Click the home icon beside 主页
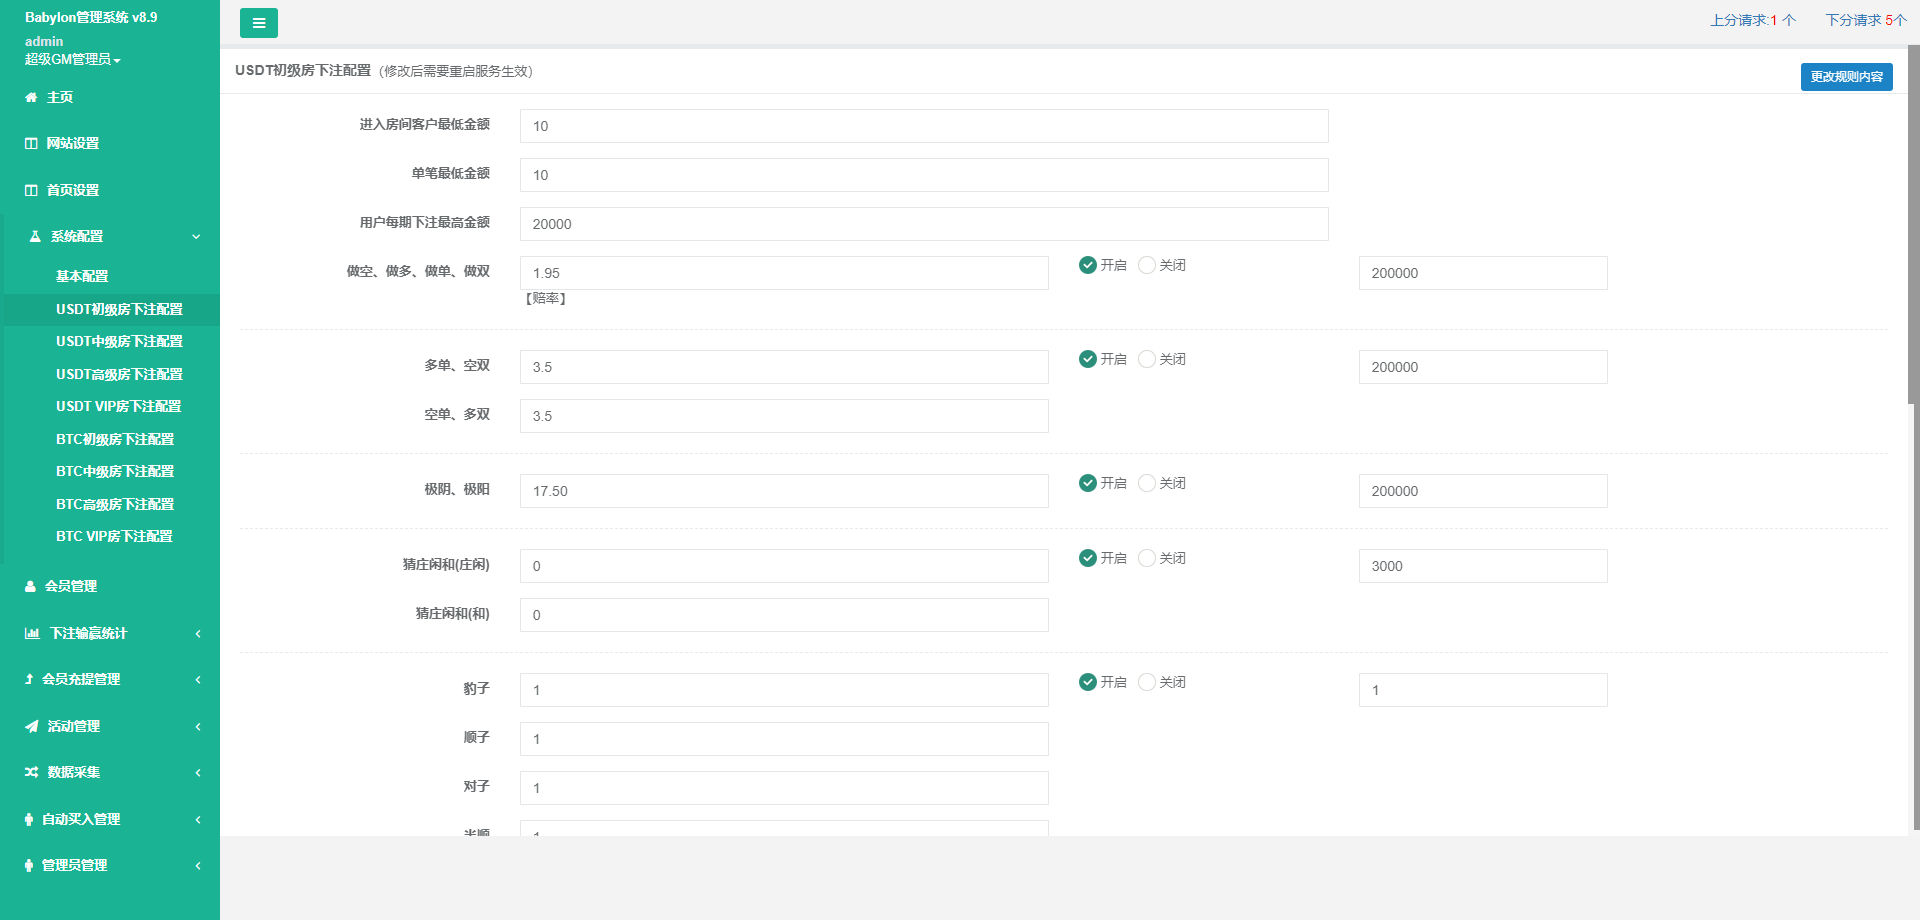This screenshot has width=1920, height=920. (x=31, y=98)
